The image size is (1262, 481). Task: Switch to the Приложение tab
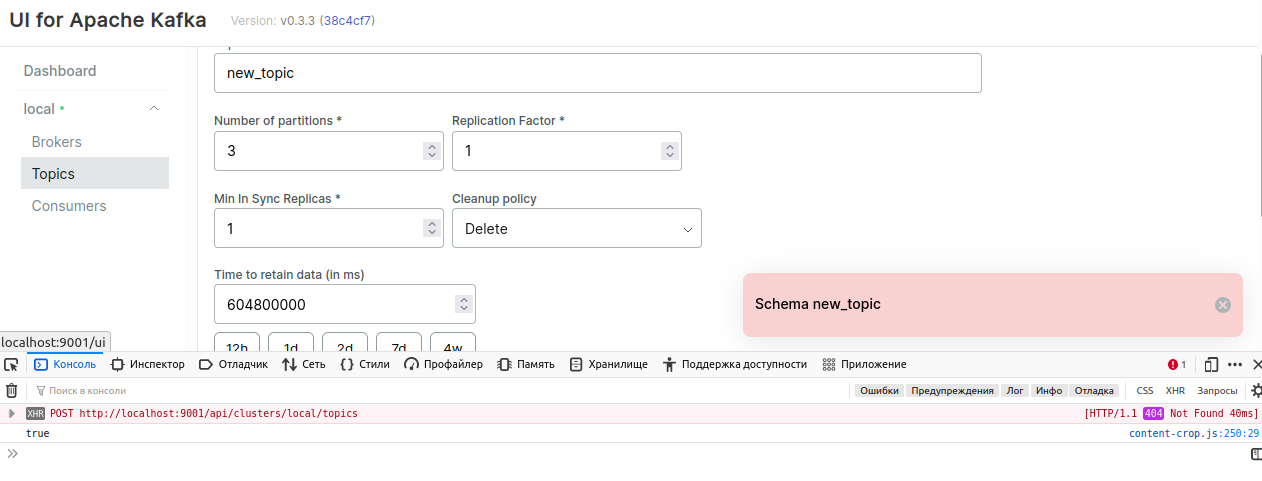pos(864,364)
